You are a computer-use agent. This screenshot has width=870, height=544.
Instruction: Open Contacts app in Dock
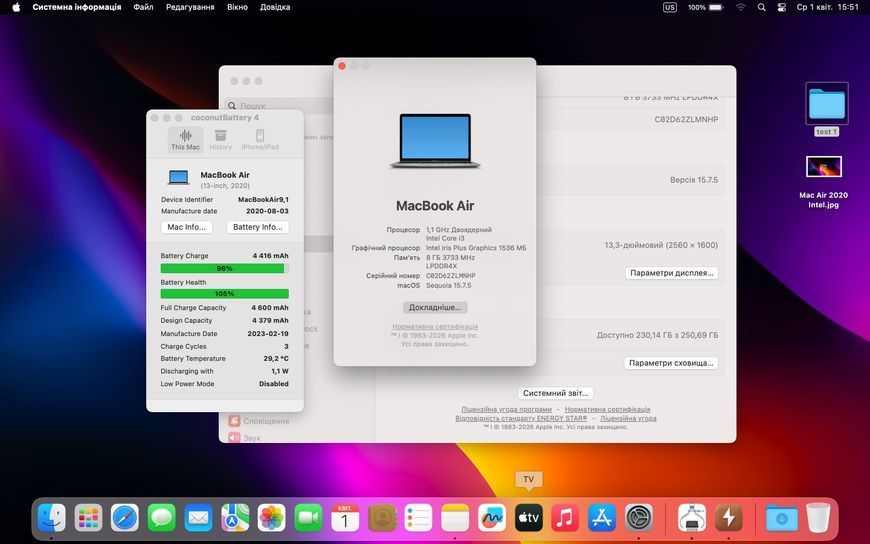pos(382,517)
